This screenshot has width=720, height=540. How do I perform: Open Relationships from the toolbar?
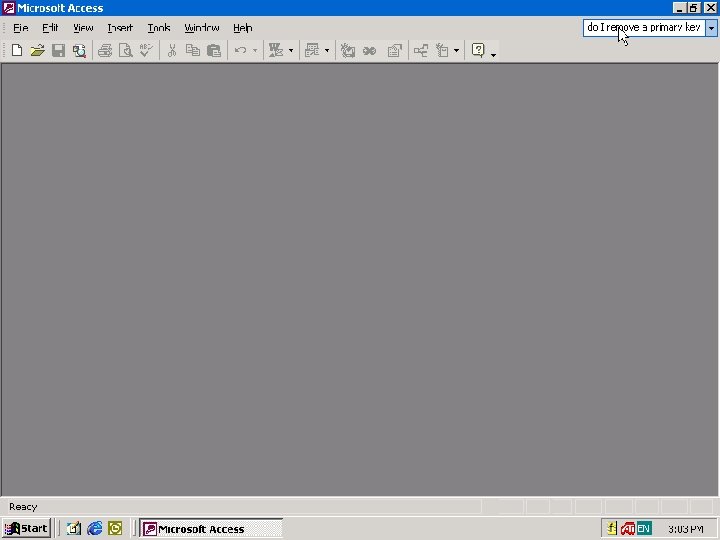(421, 50)
